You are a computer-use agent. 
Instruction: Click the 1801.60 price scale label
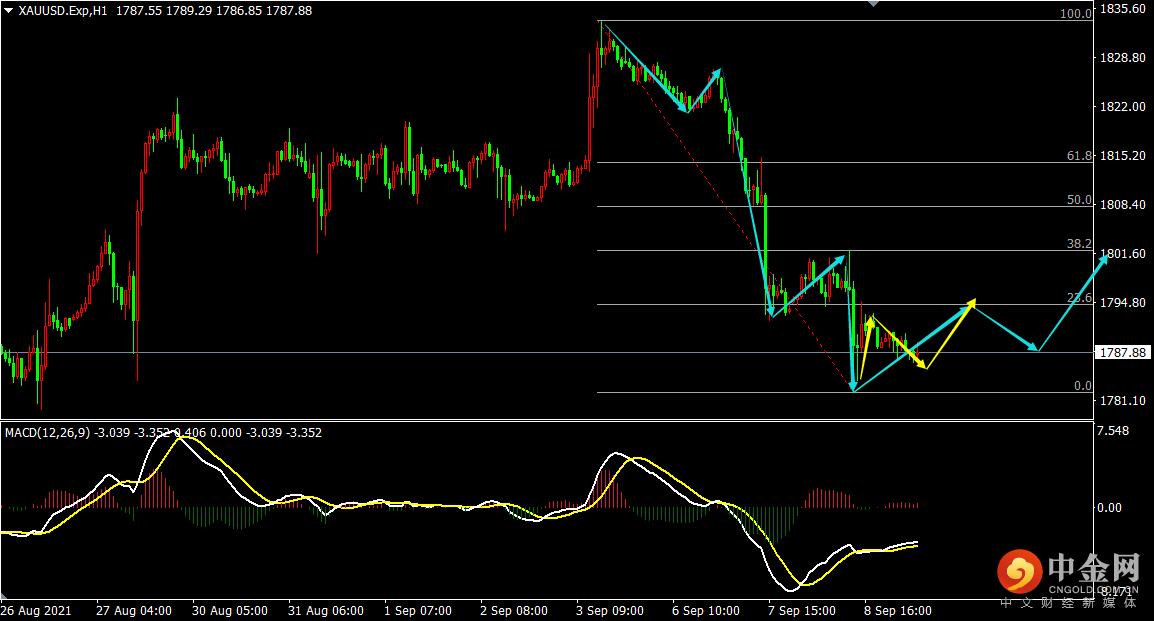click(1122, 254)
